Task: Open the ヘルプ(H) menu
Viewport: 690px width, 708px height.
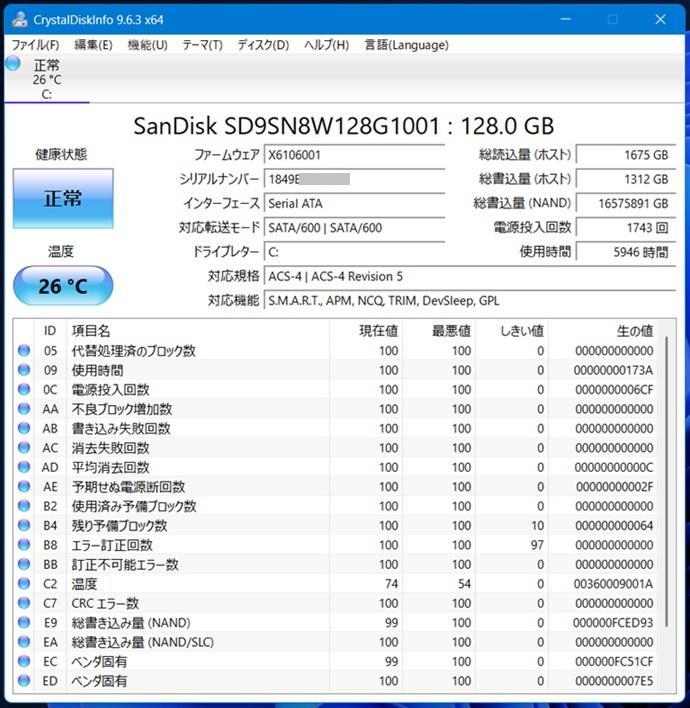Action: pyautogui.click(x=326, y=45)
